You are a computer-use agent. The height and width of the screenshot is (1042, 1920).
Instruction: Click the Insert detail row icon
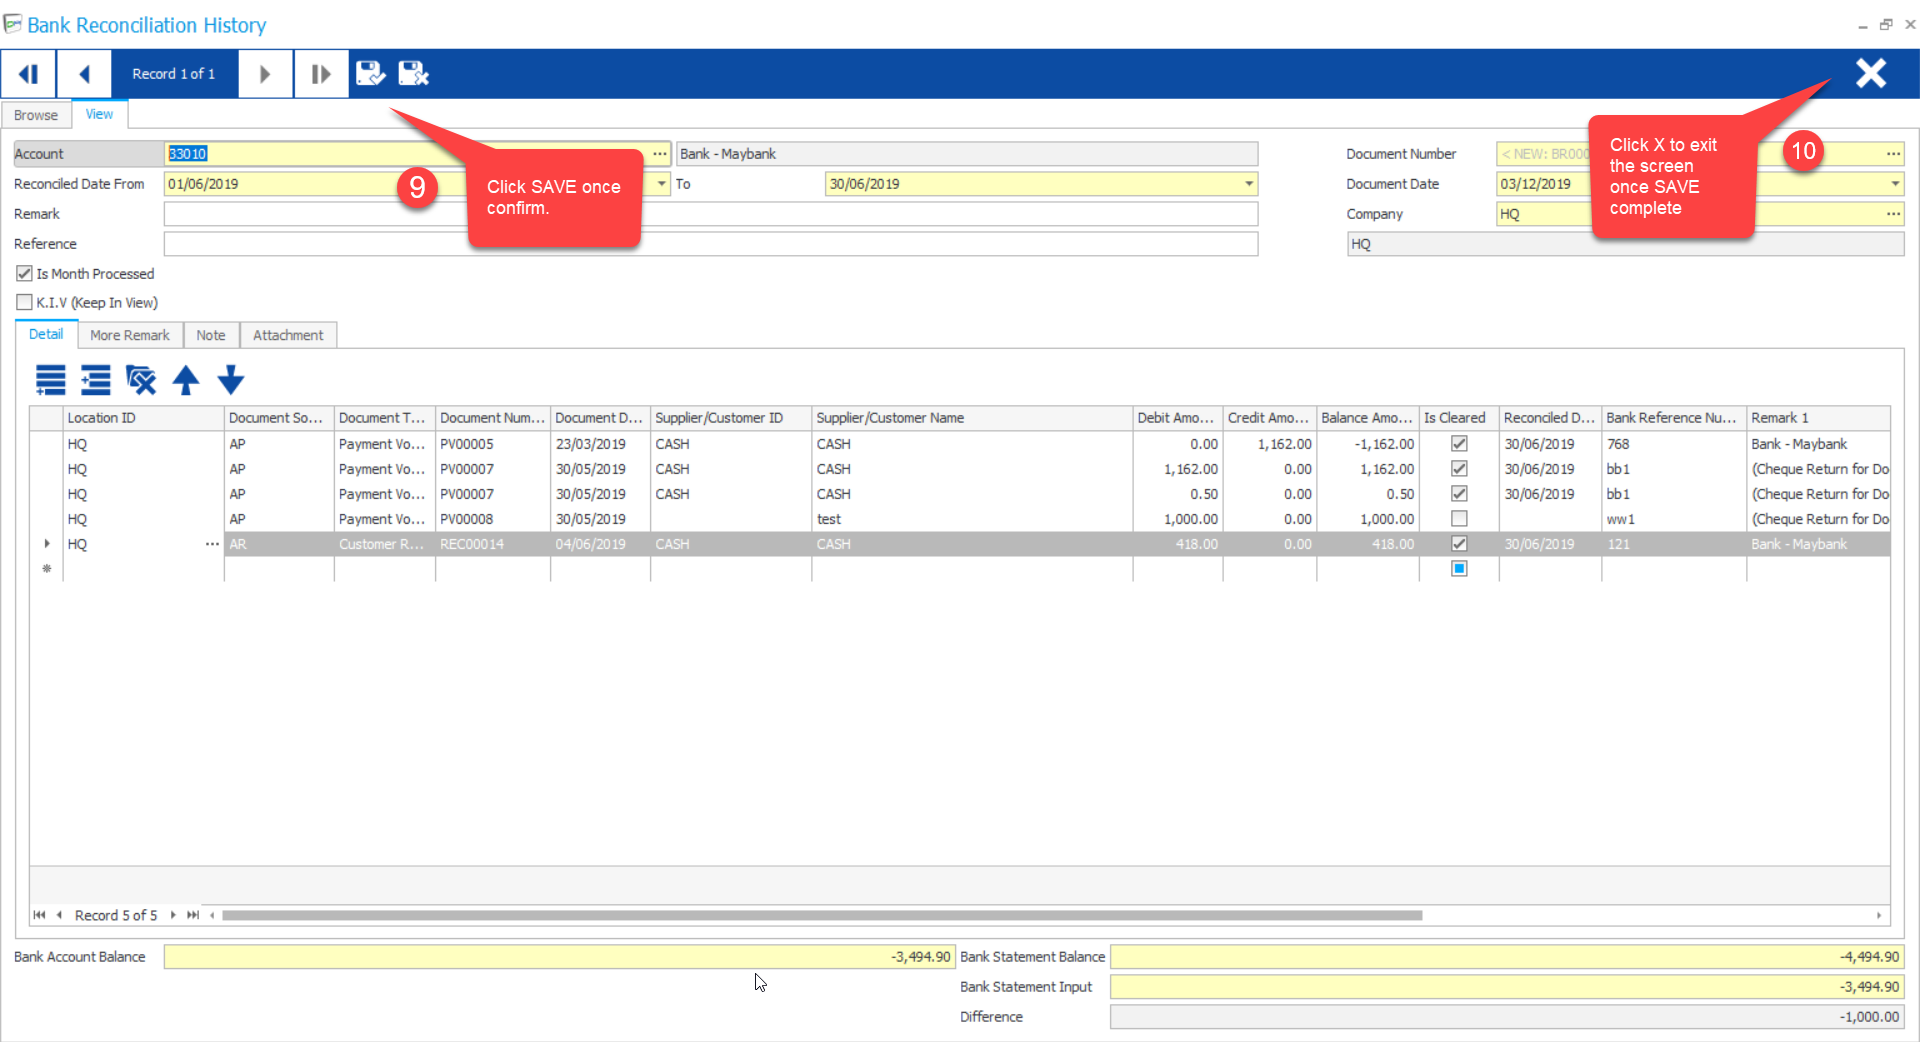[96, 380]
